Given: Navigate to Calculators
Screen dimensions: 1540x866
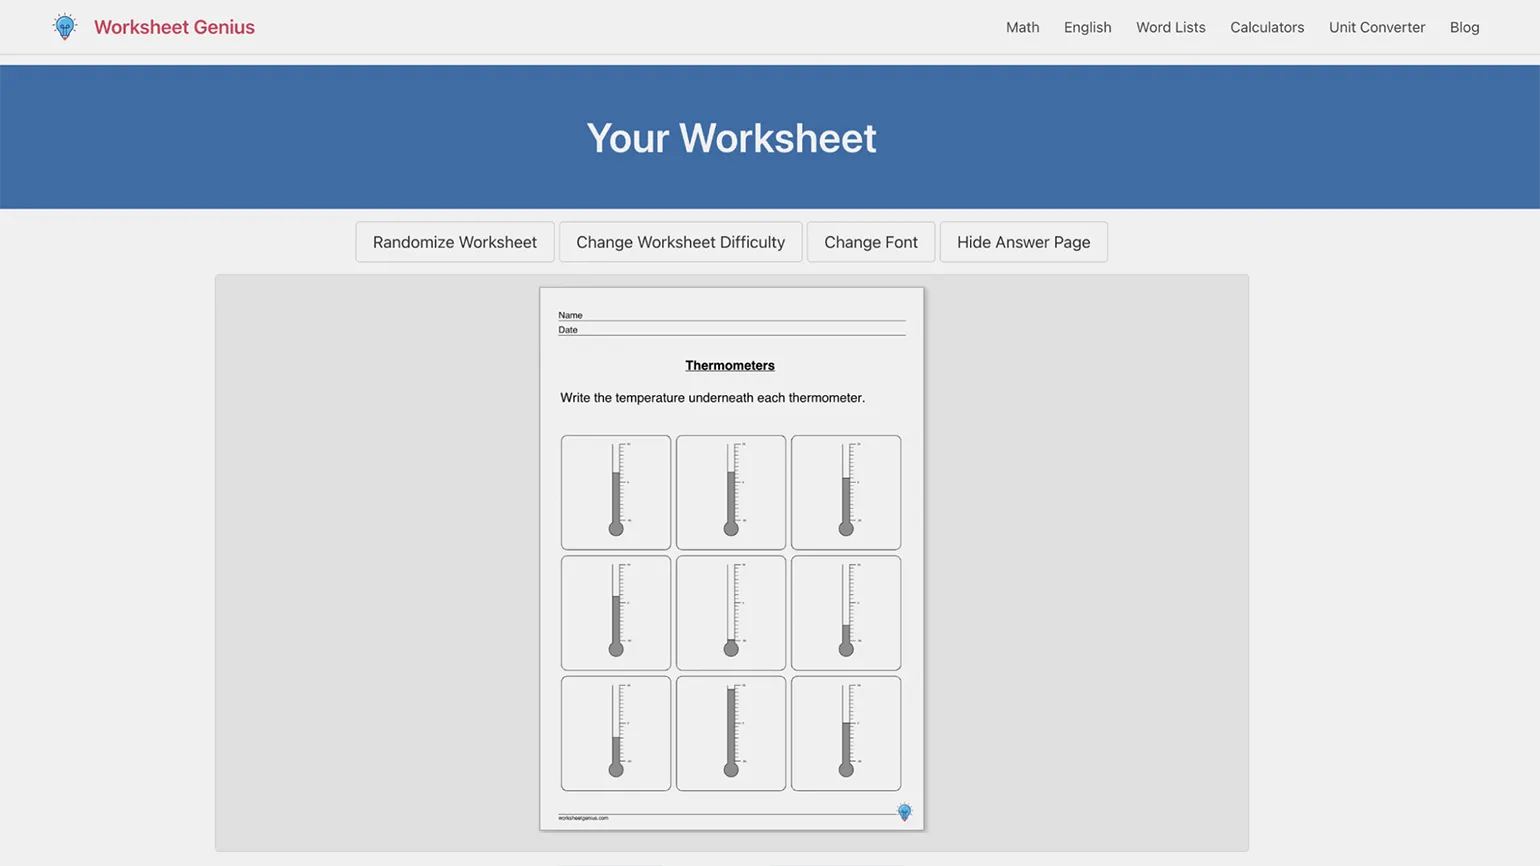Looking at the screenshot, I should click(1266, 27).
